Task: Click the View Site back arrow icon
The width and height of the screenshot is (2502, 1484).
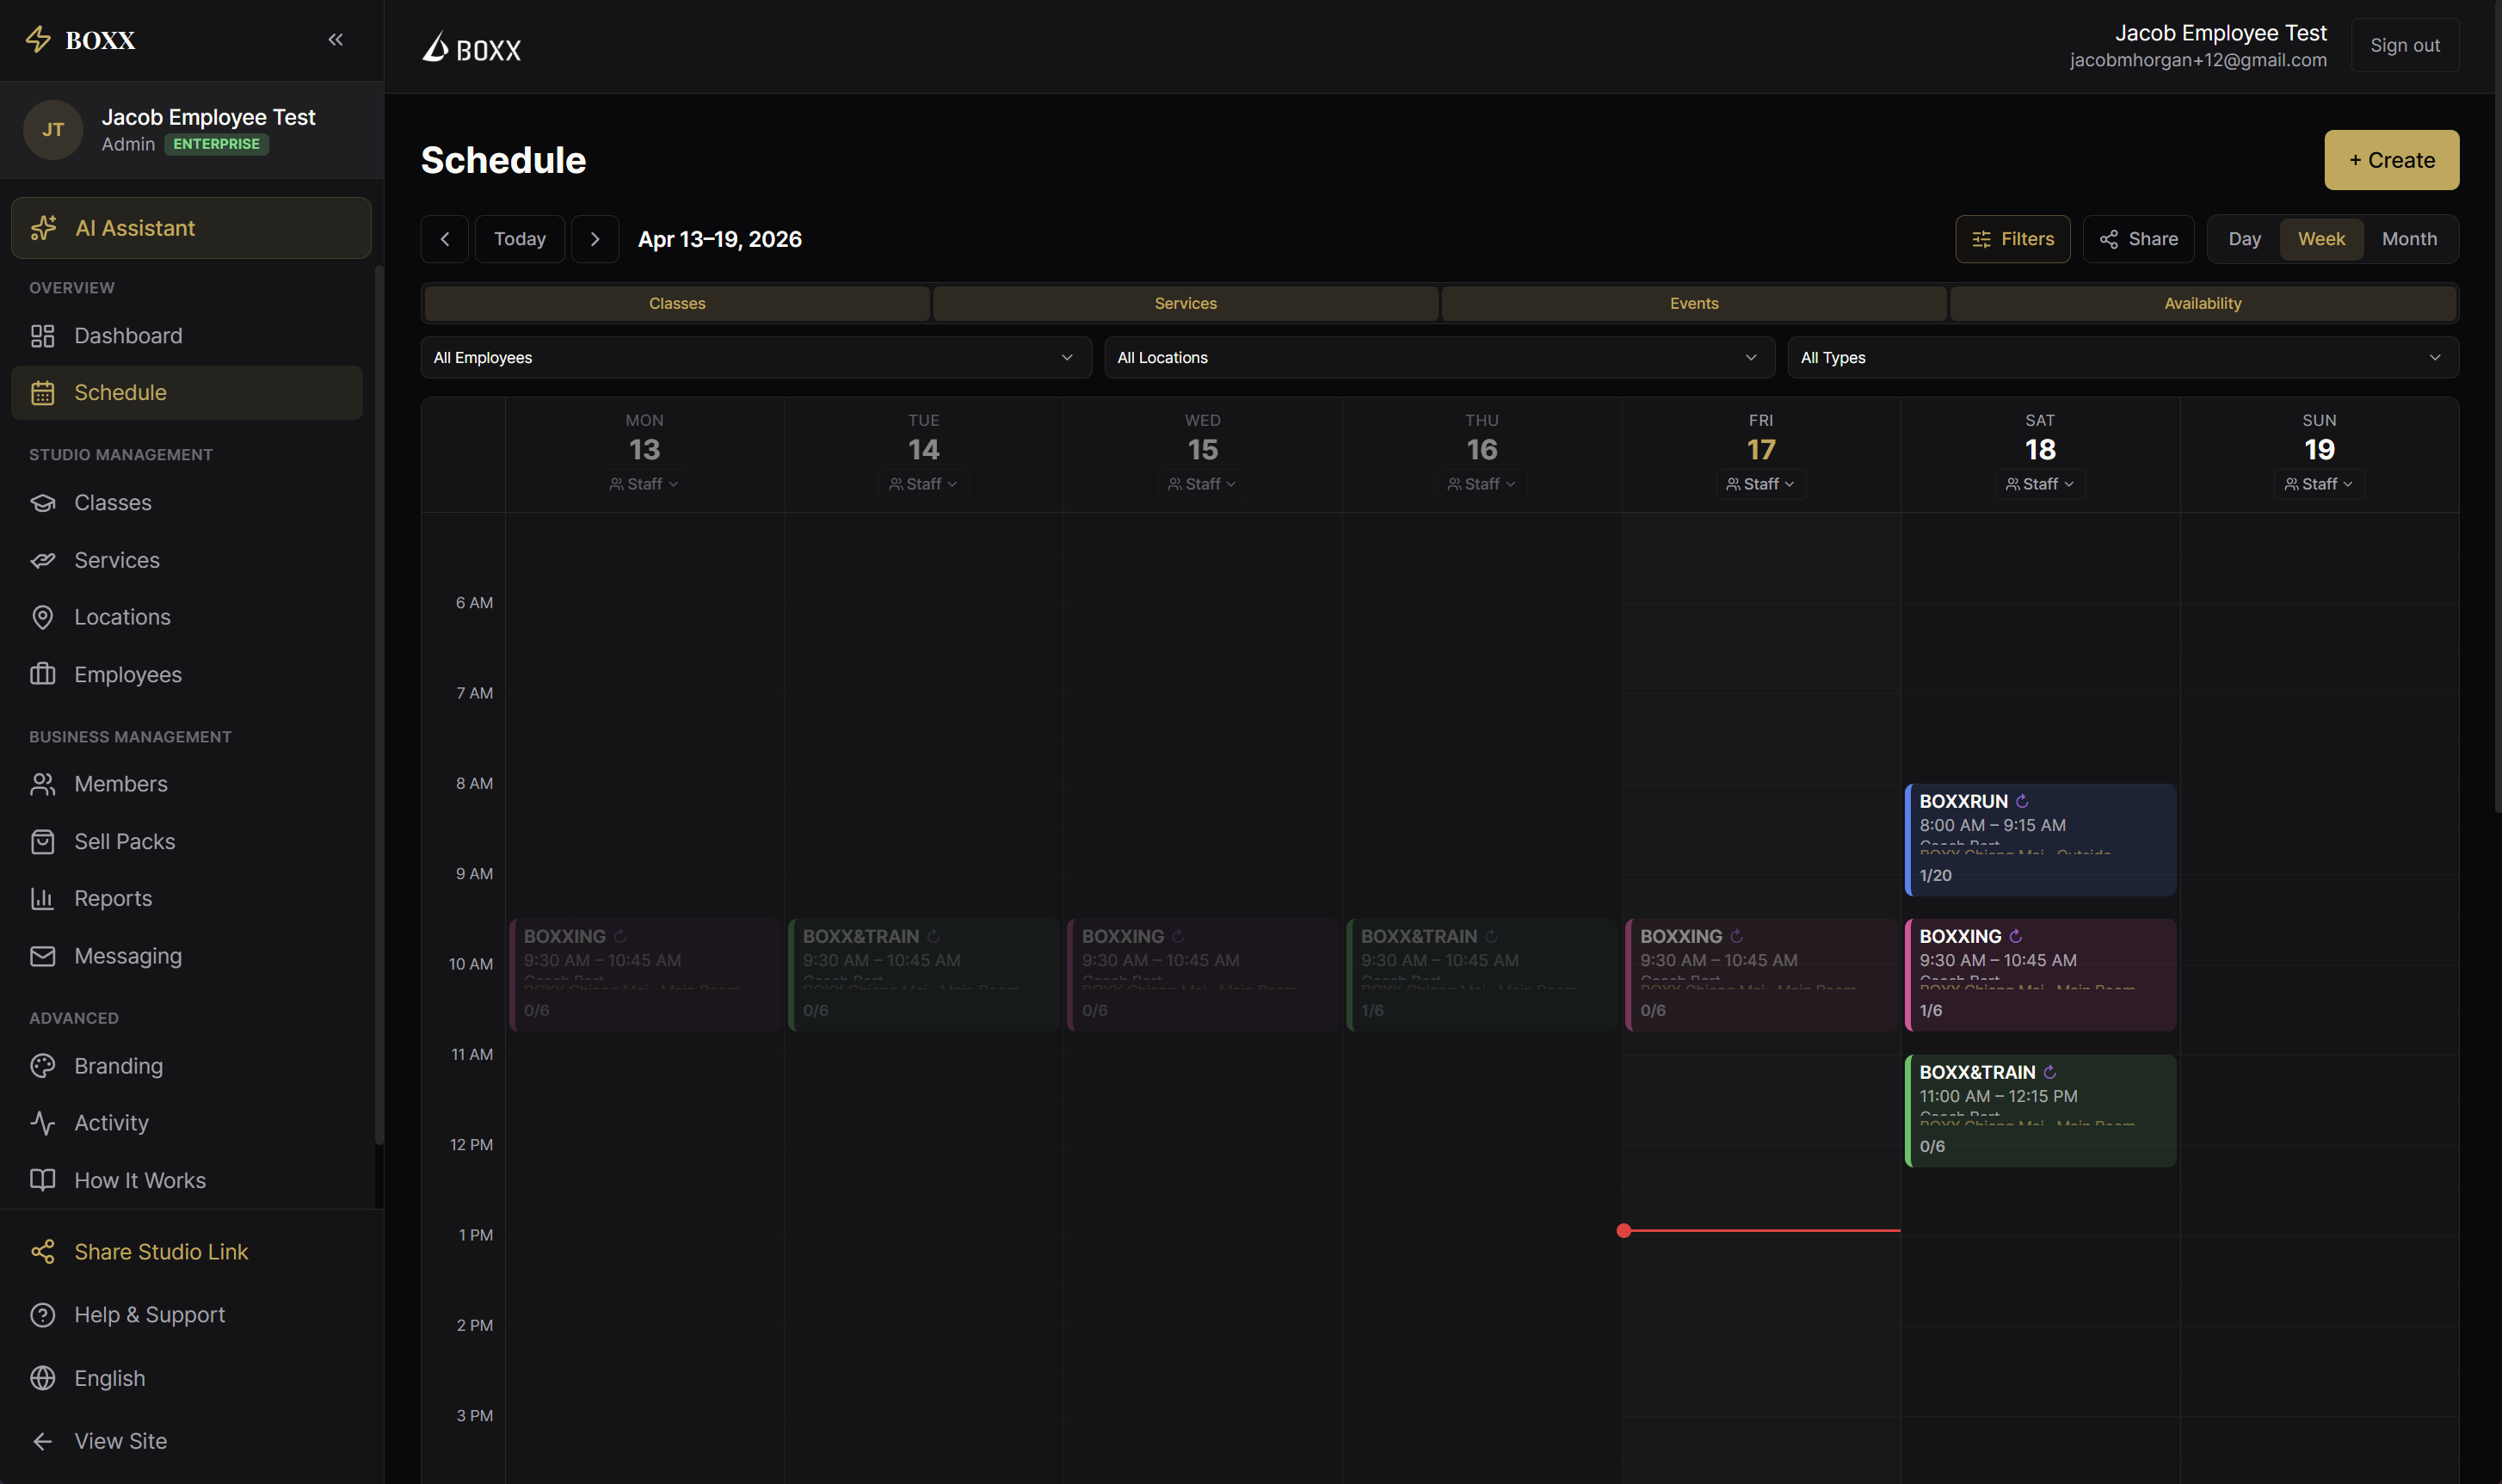Action: (x=42, y=1441)
